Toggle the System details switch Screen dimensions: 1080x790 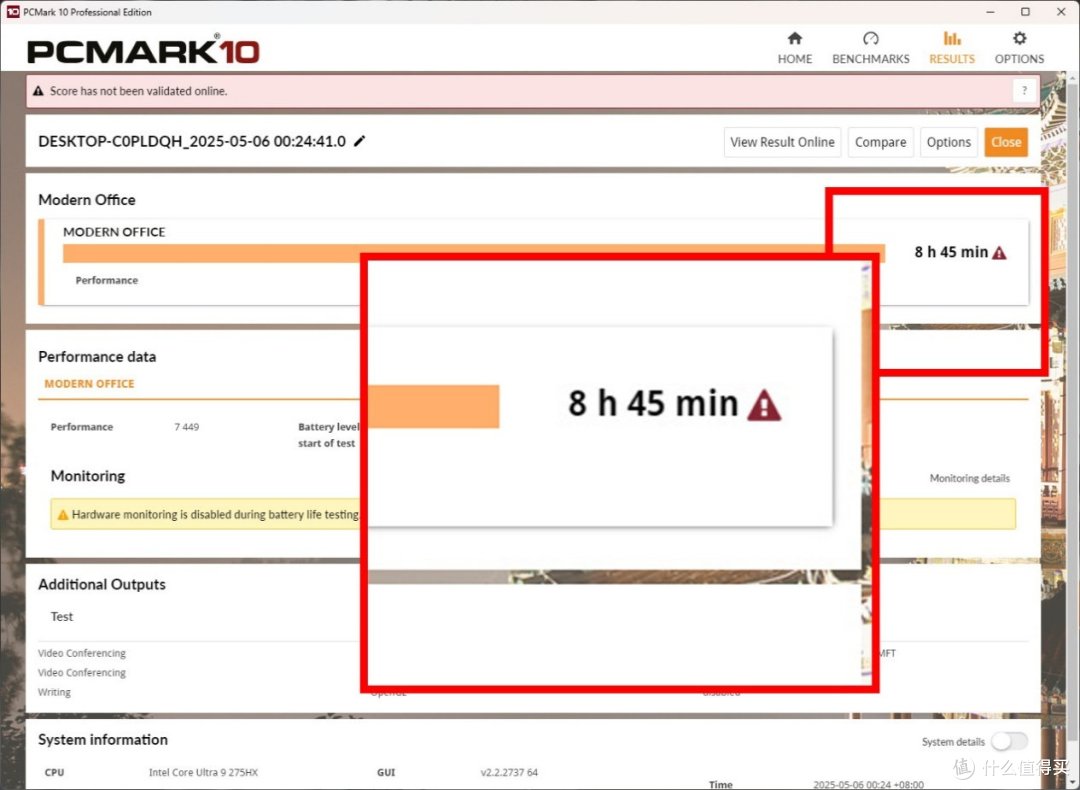pos(1009,741)
